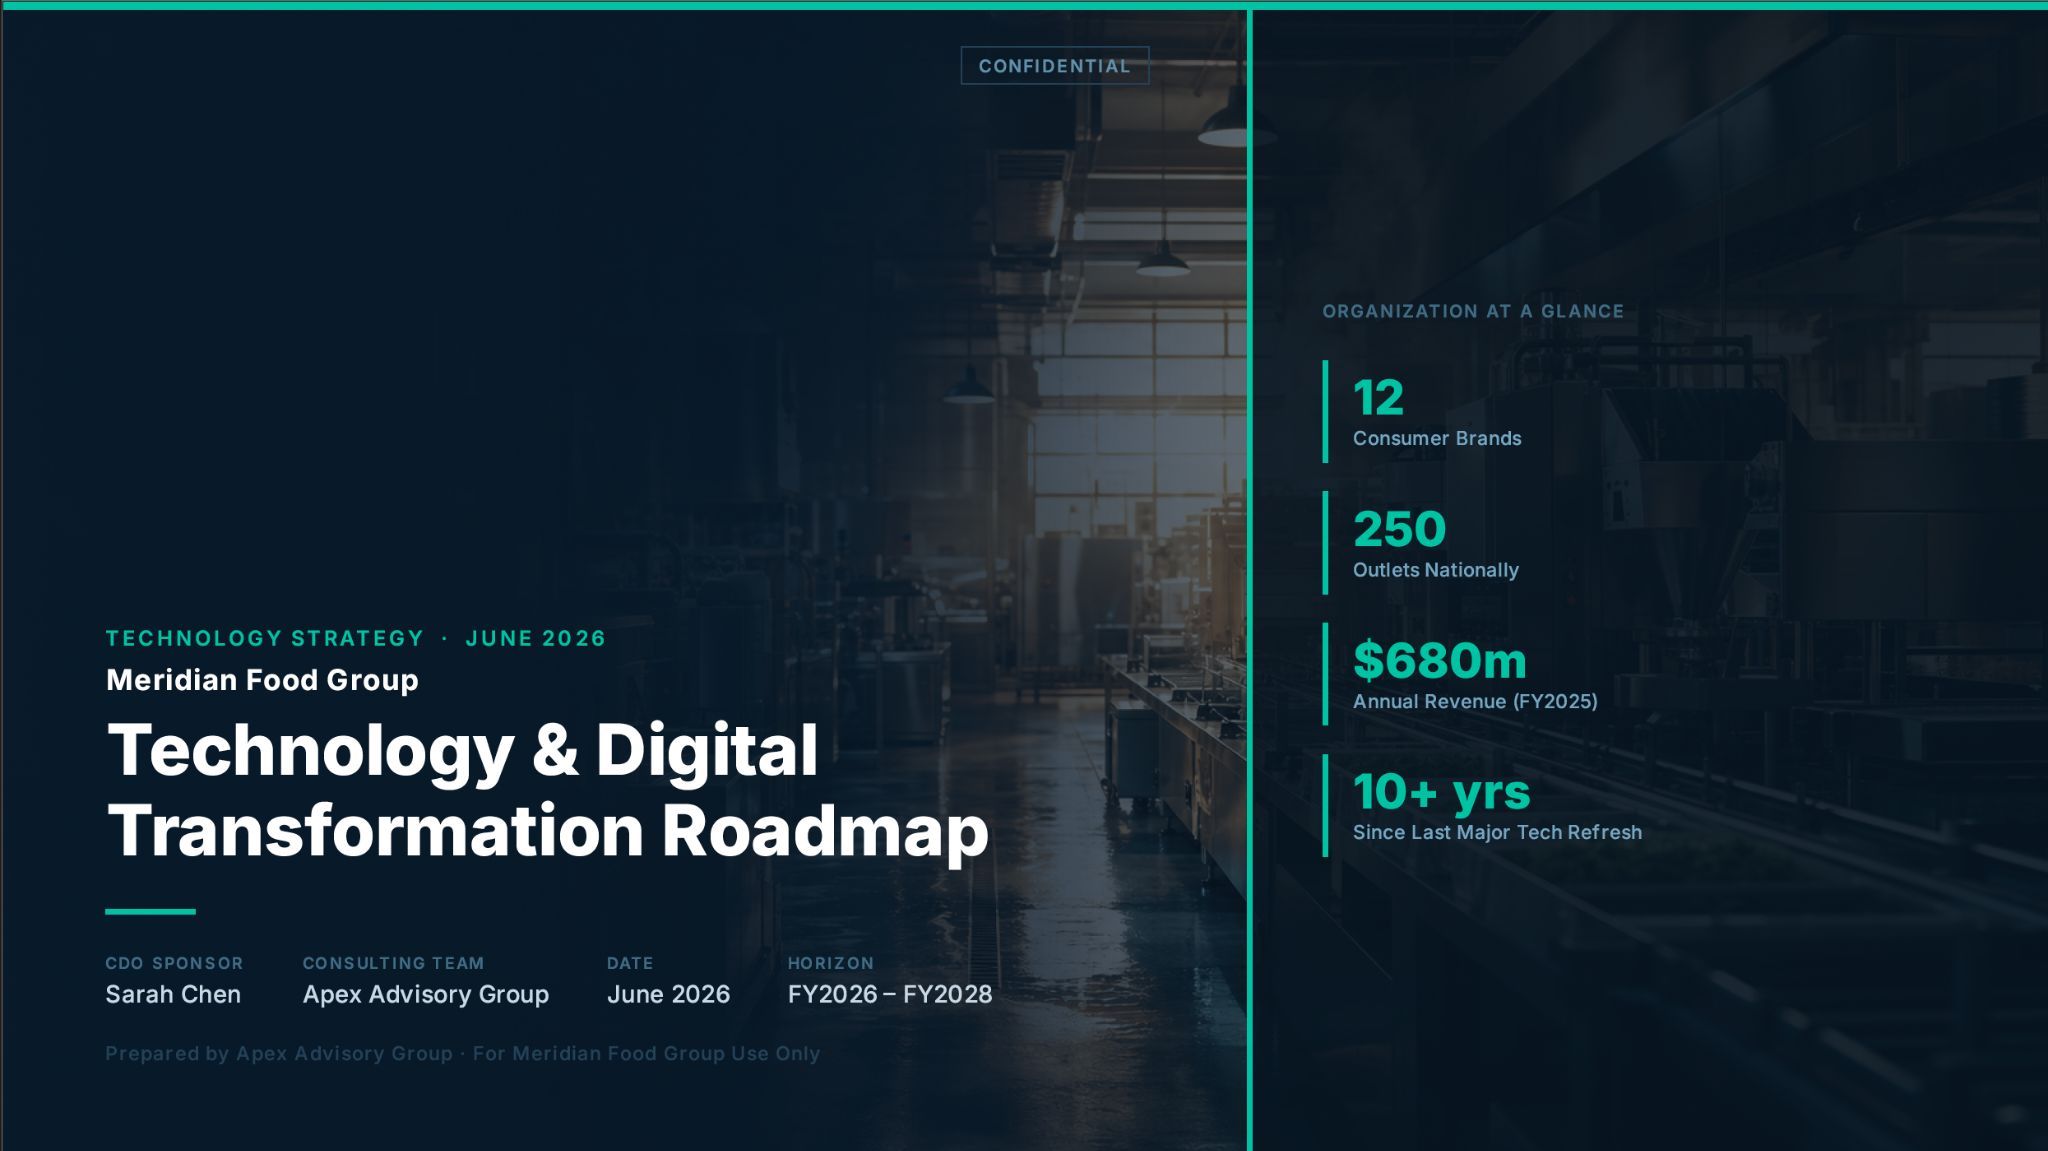Click the DATE label

(x=630, y=963)
